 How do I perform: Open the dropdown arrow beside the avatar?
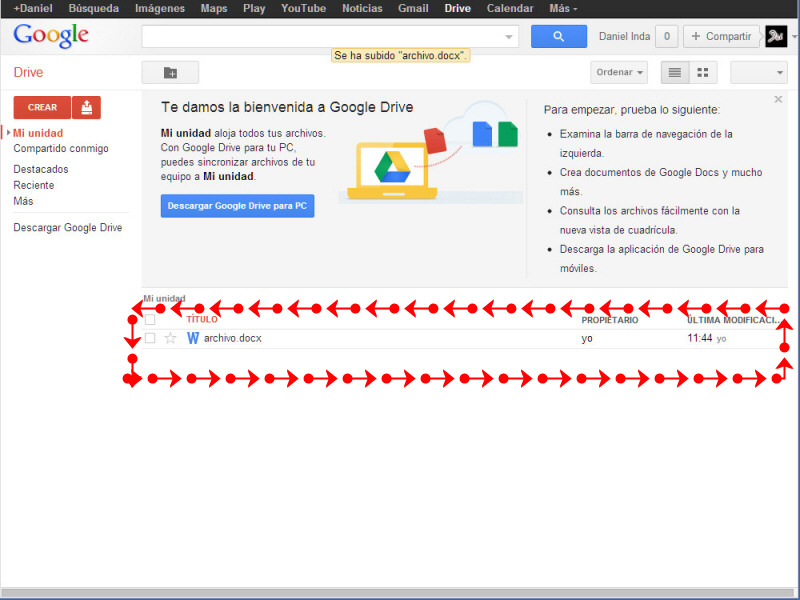pos(794,37)
